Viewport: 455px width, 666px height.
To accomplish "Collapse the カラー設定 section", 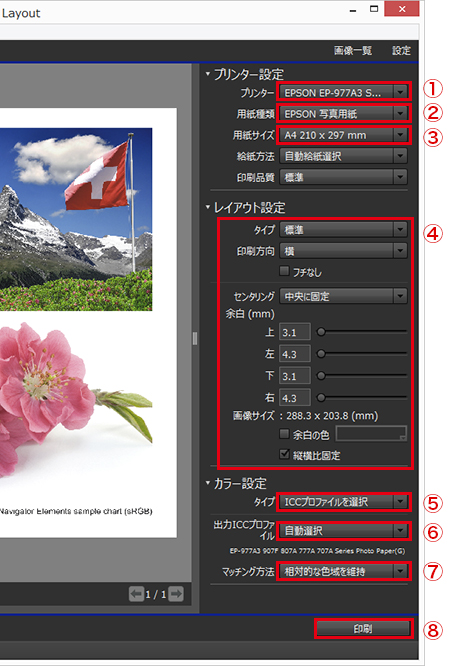I will click(x=208, y=483).
